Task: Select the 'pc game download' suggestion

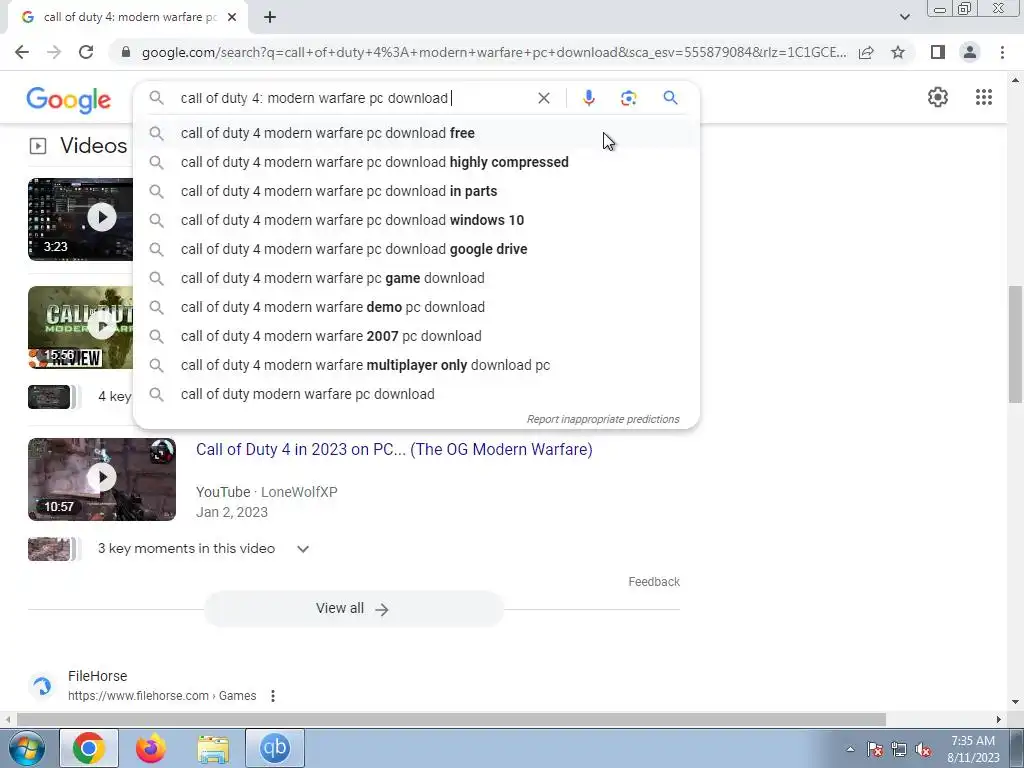Action: tap(417, 278)
